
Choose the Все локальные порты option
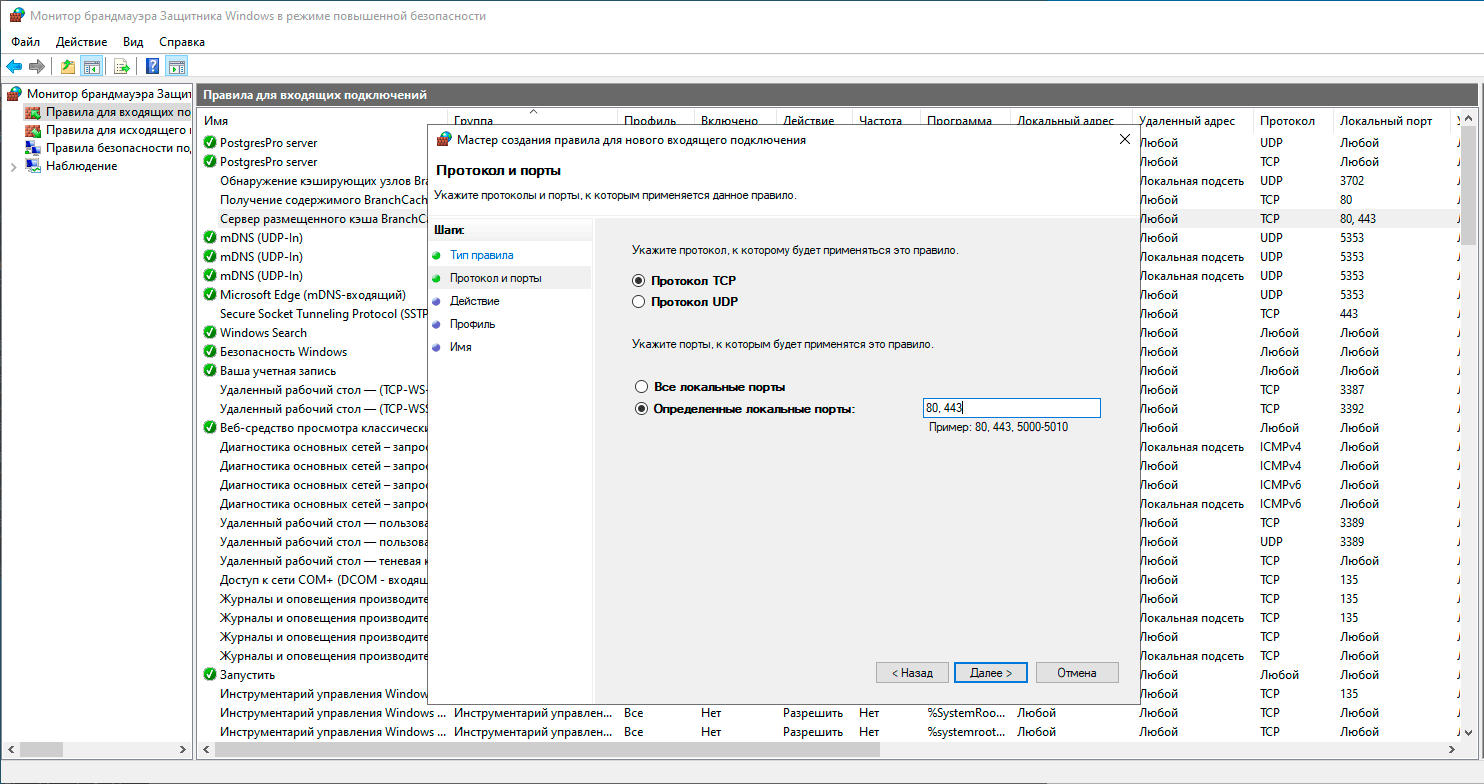pyautogui.click(x=642, y=386)
